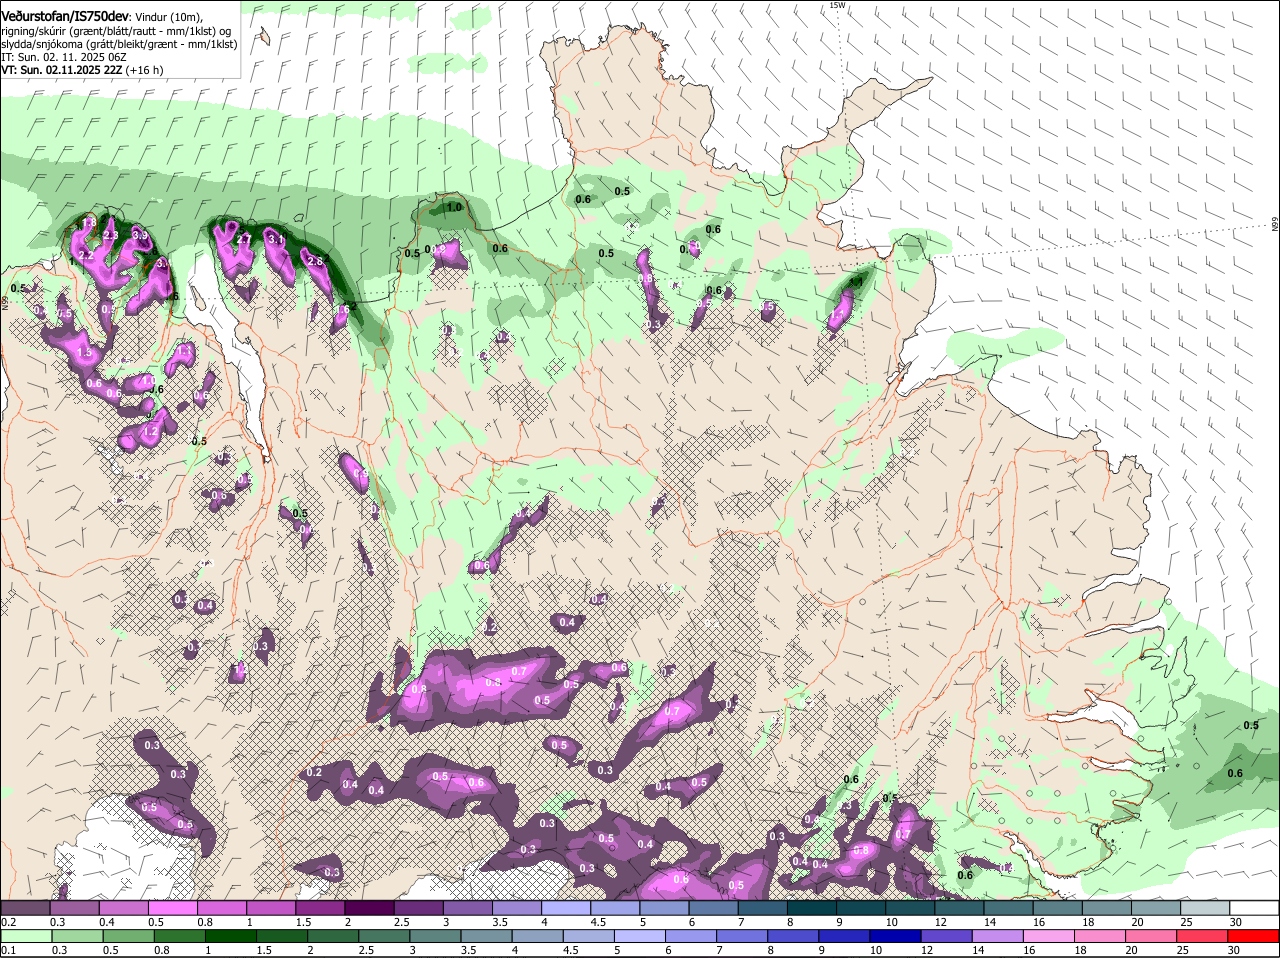Viewport: 1280px width, 958px height.
Task: Select rain scale swatch between 0.1 and 0.3
Action: coord(26,936)
